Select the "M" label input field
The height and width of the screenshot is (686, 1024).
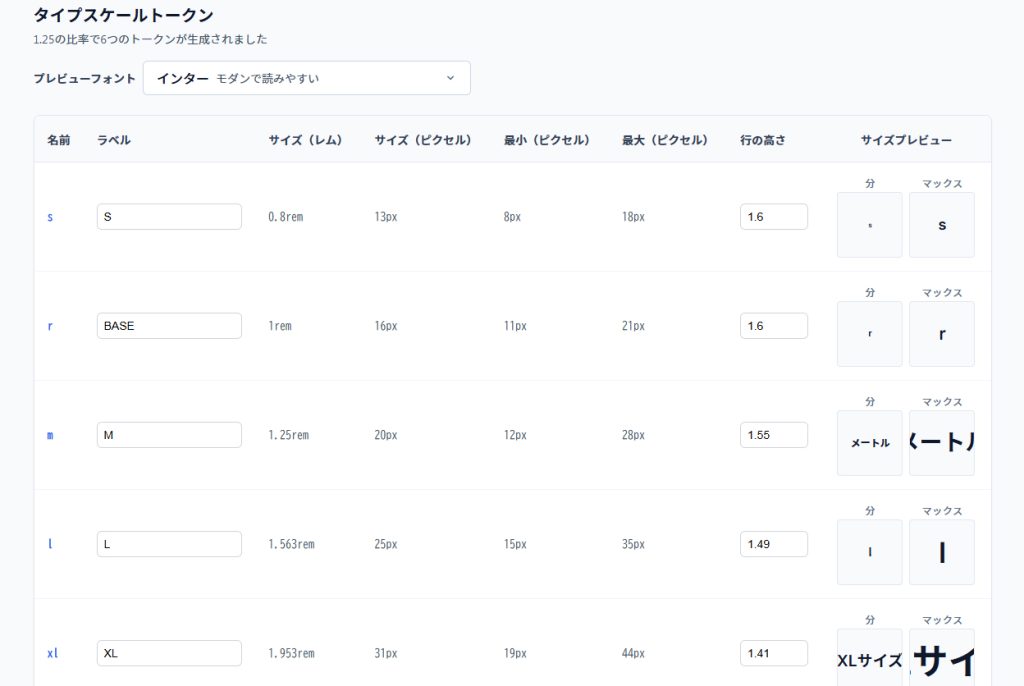point(169,435)
